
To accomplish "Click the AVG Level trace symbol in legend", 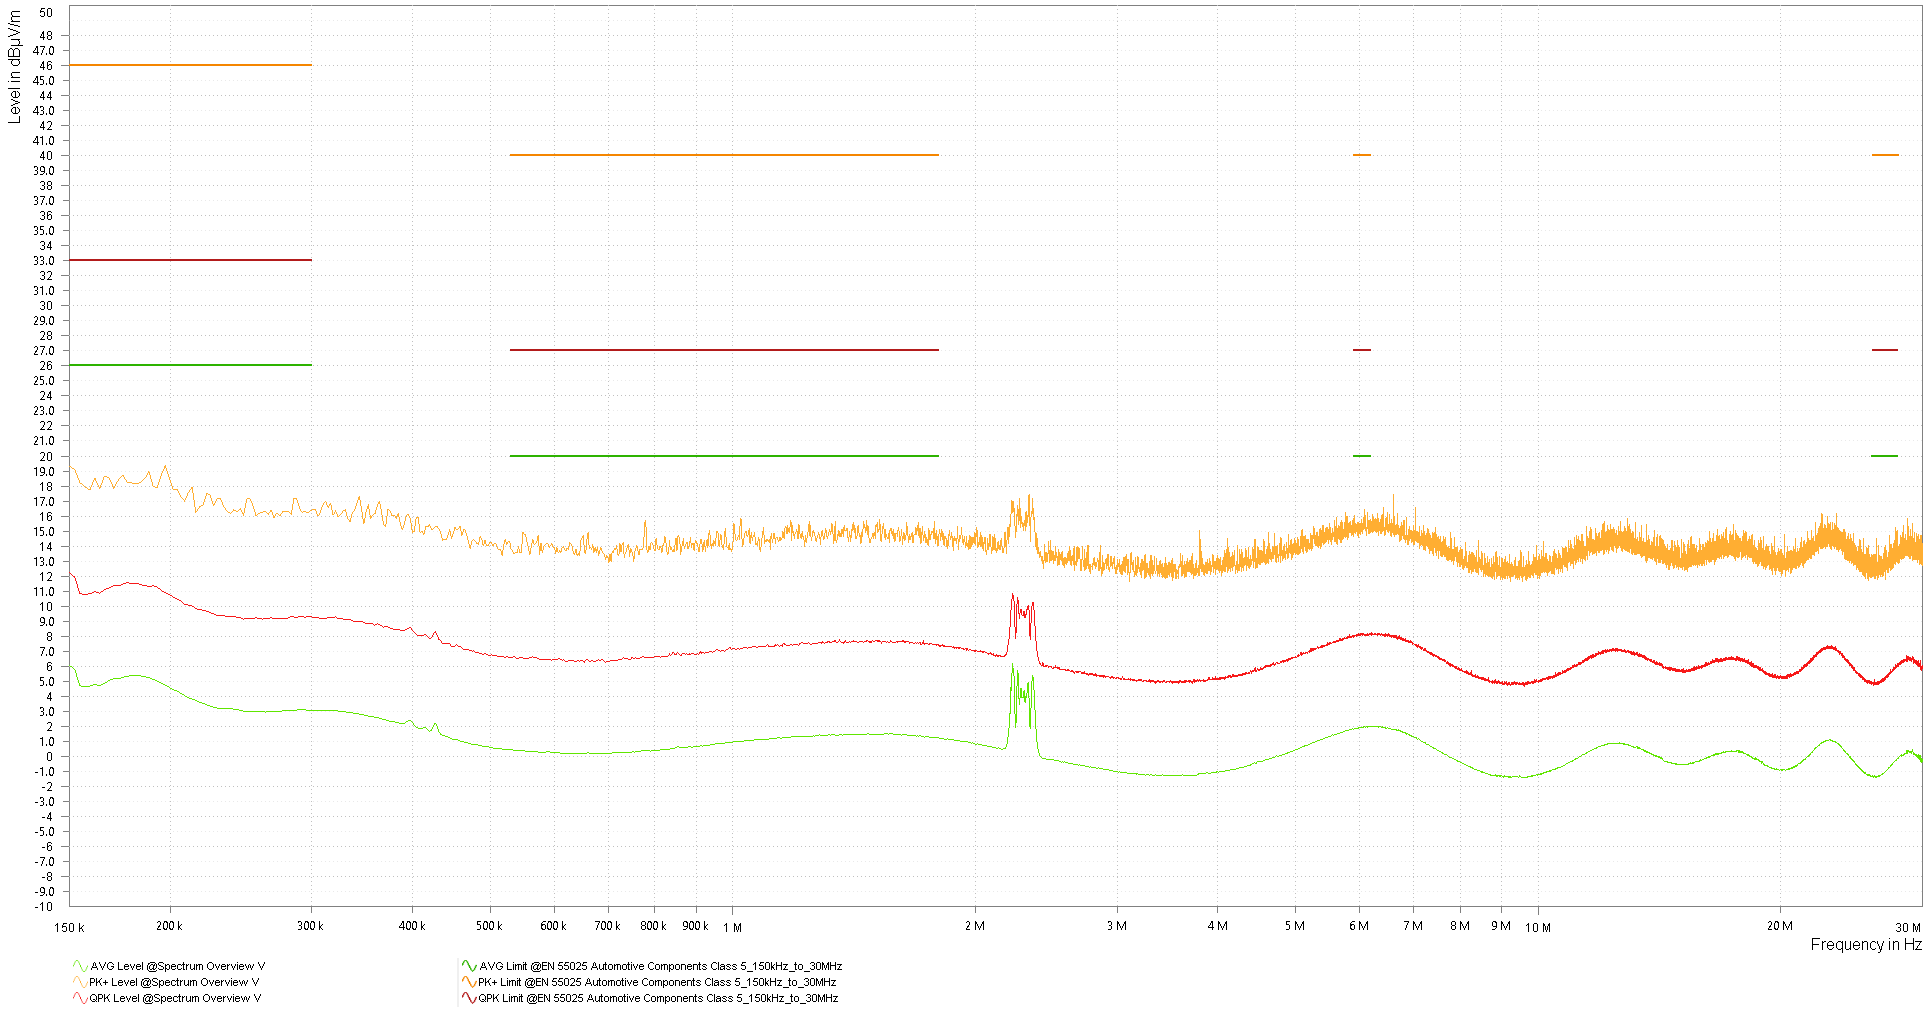I will pyautogui.click(x=78, y=966).
